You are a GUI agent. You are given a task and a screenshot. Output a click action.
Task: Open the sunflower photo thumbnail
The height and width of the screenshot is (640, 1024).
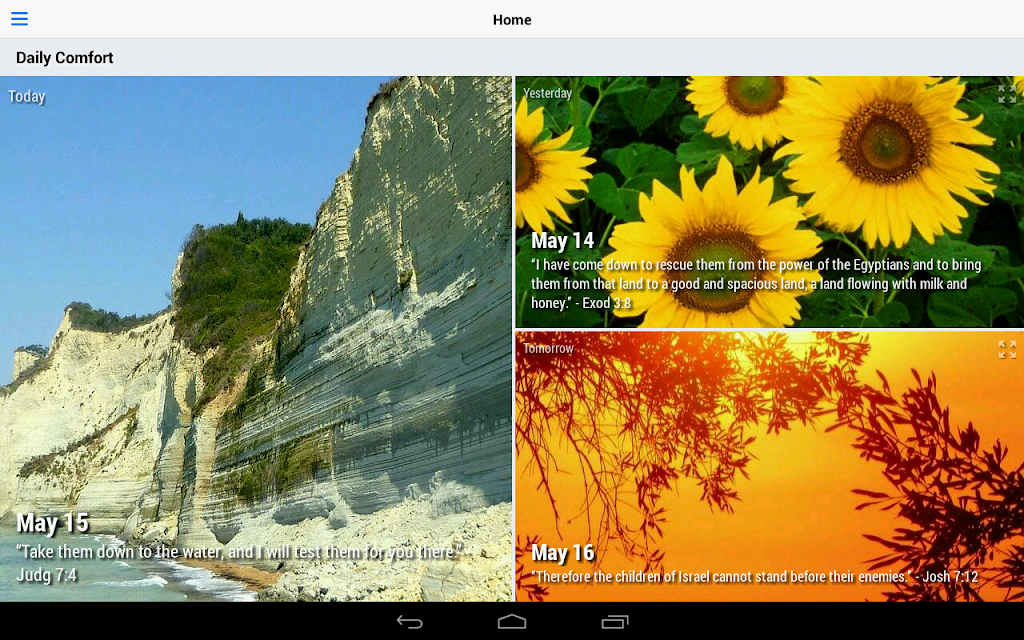click(770, 202)
